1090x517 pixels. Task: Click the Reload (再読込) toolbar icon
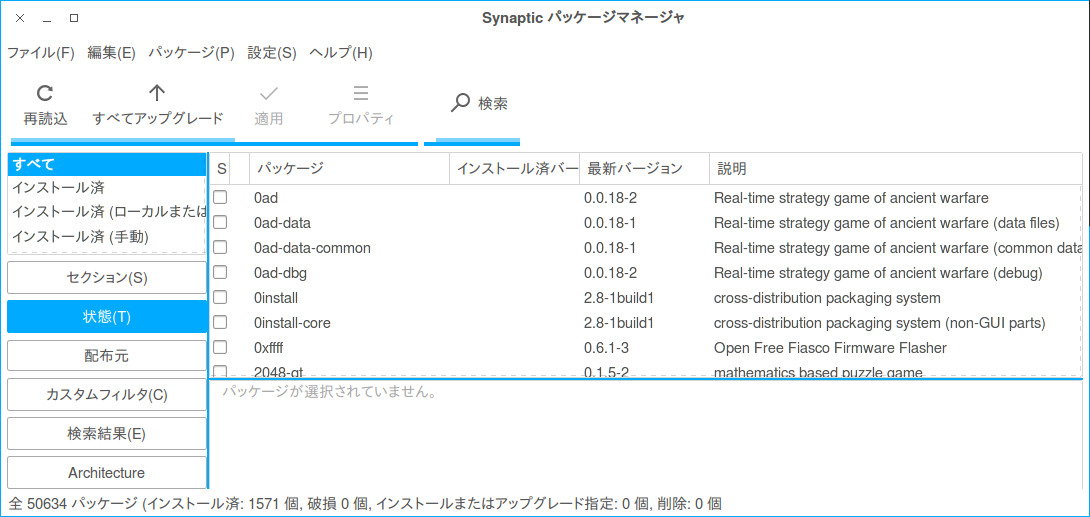[x=45, y=93]
